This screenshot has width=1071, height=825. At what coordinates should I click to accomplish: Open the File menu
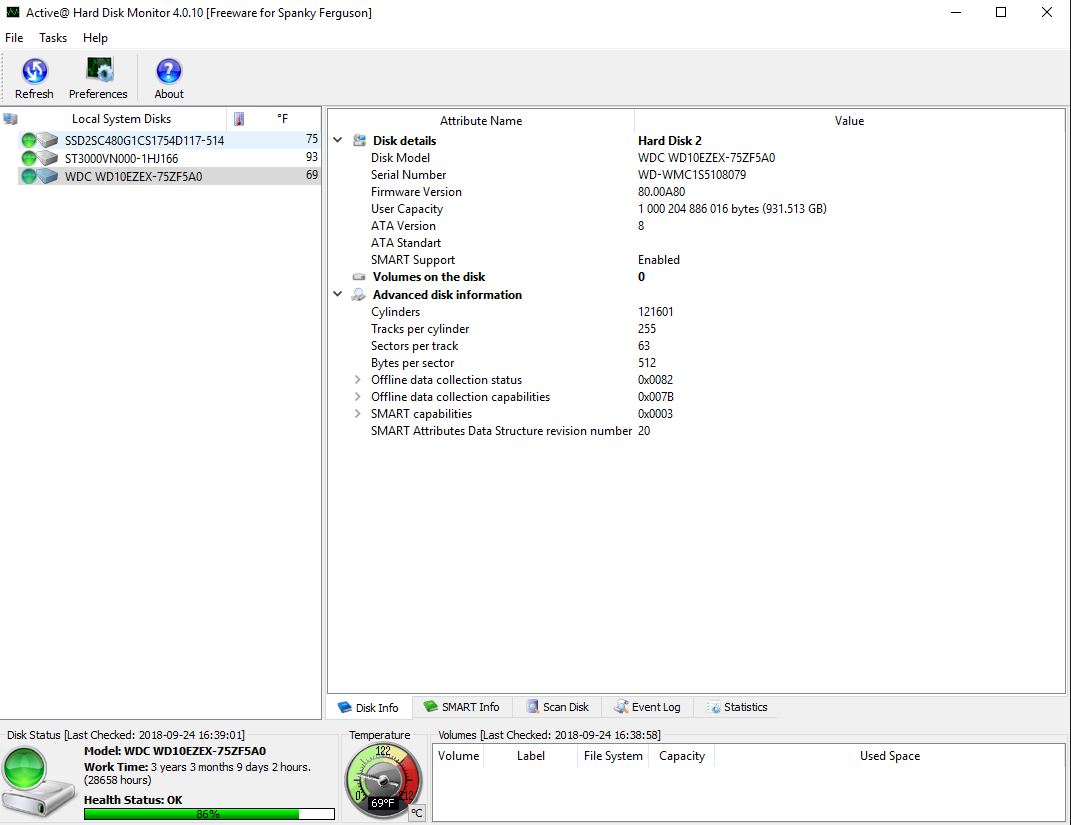14,38
